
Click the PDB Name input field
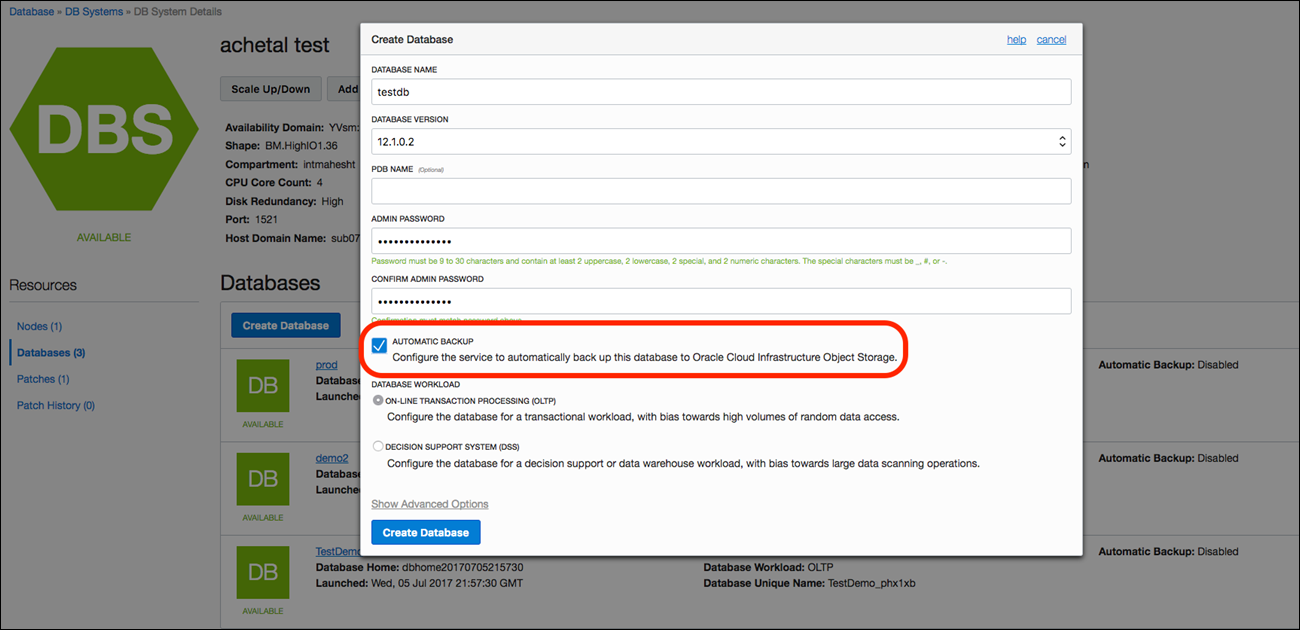pyautogui.click(x=721, y=191)
